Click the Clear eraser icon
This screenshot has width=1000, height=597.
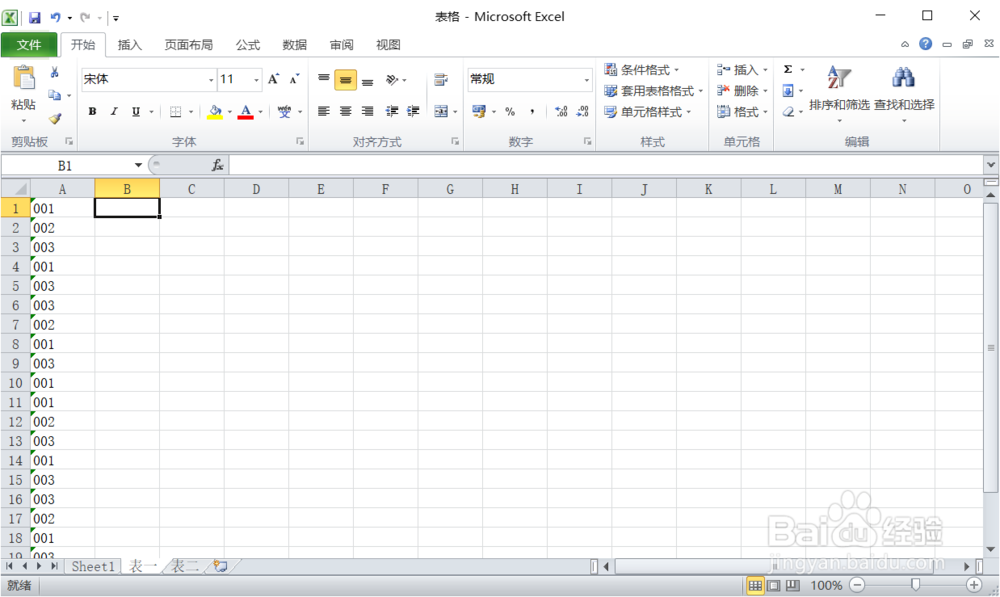788,112
